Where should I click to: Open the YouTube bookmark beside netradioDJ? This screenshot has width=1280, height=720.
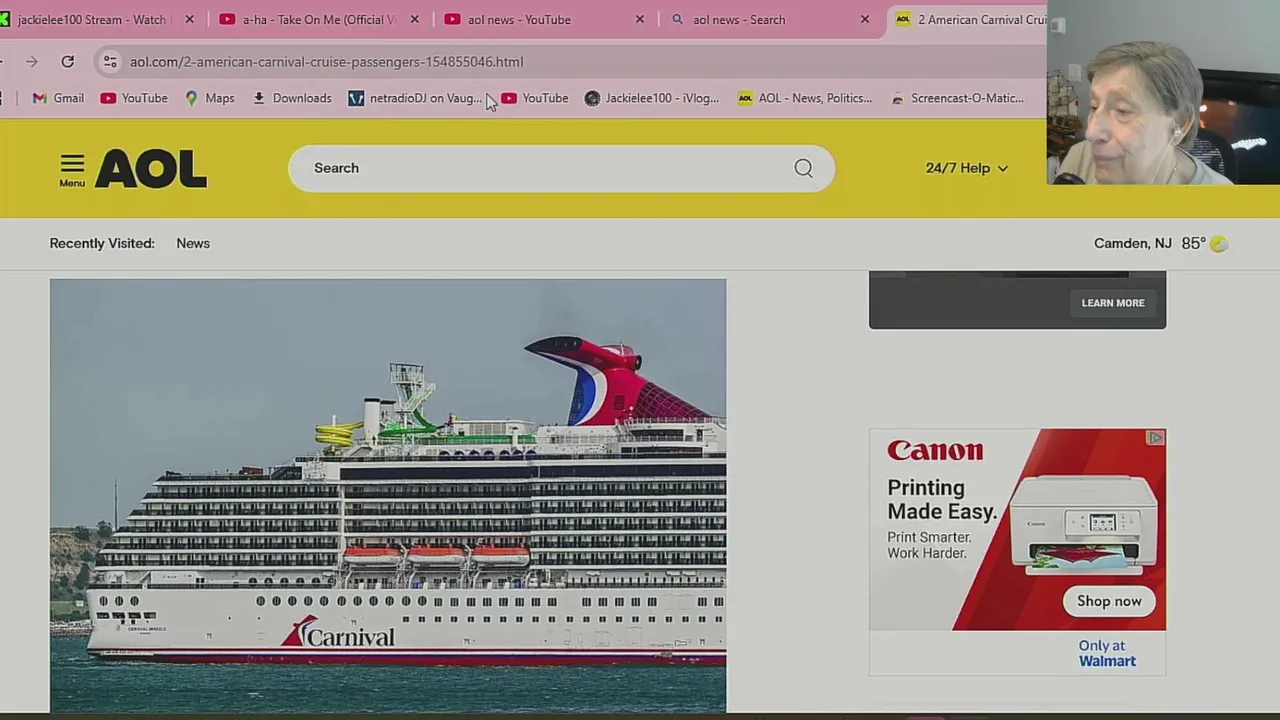tap(535, 98)
